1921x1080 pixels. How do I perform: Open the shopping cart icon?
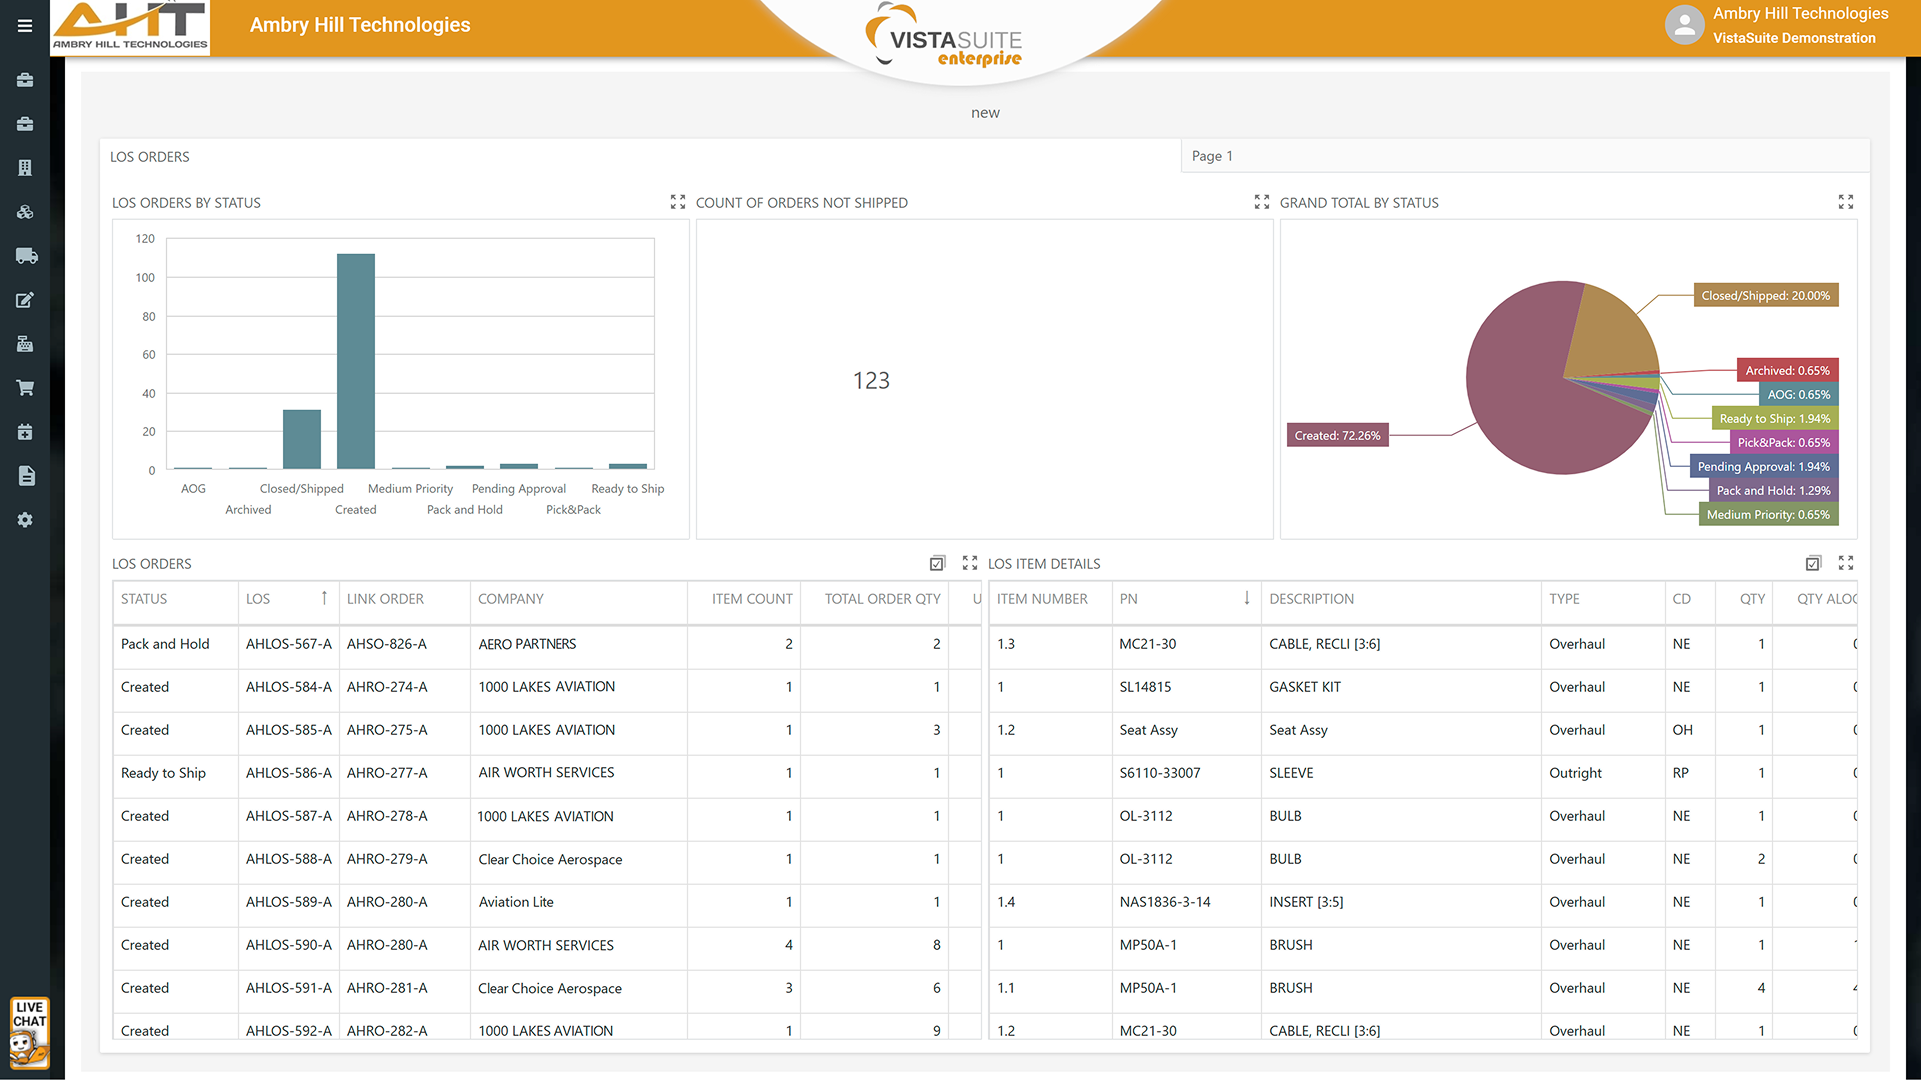click(x=25, y=388)
